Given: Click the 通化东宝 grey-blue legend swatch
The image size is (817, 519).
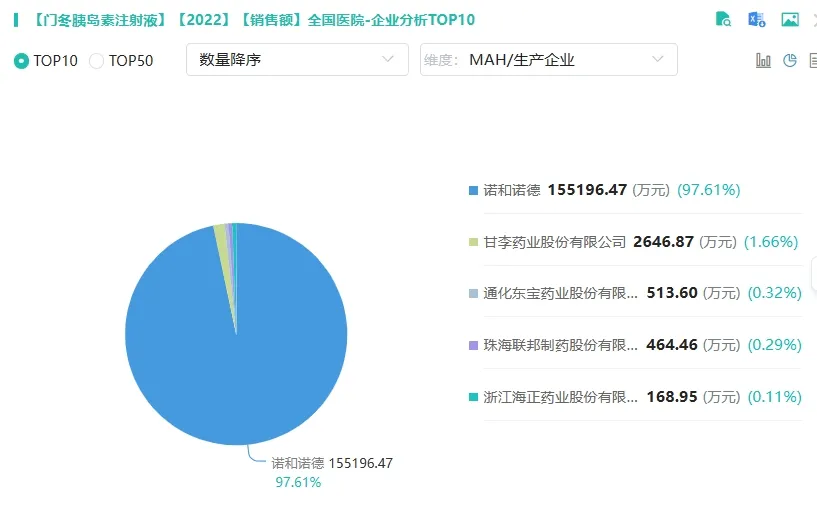Looking at the screenshot, I should (473, 293).
